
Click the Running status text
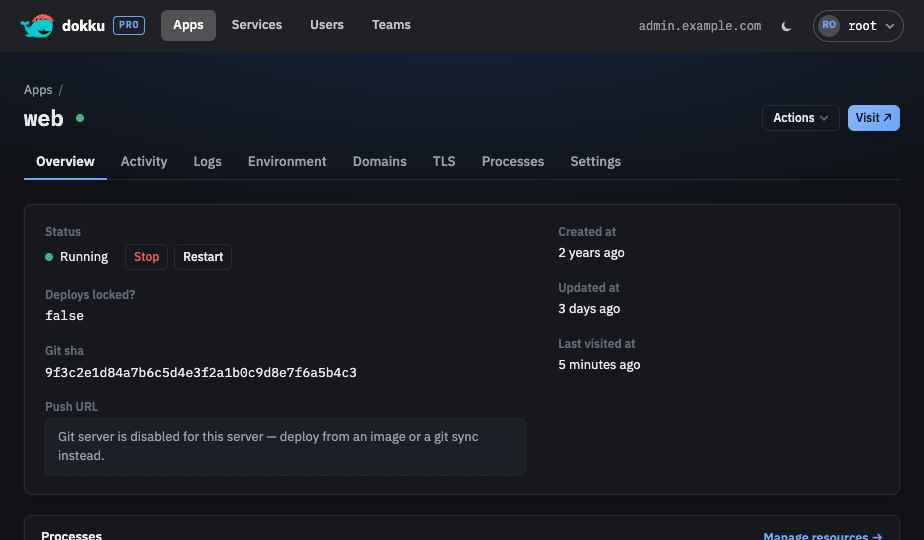[x=84, y=257]
